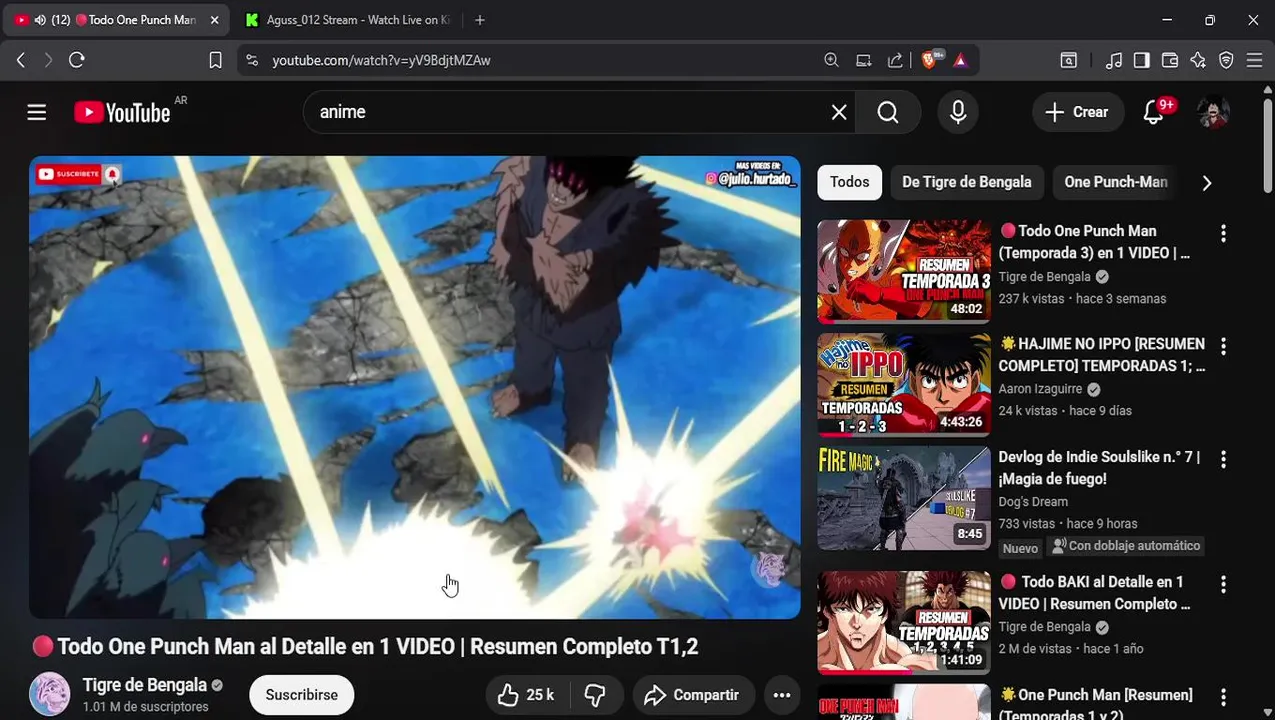Clear the search box with the X
Viewport: 1275px width, 720px height.
tap(839, 112)
